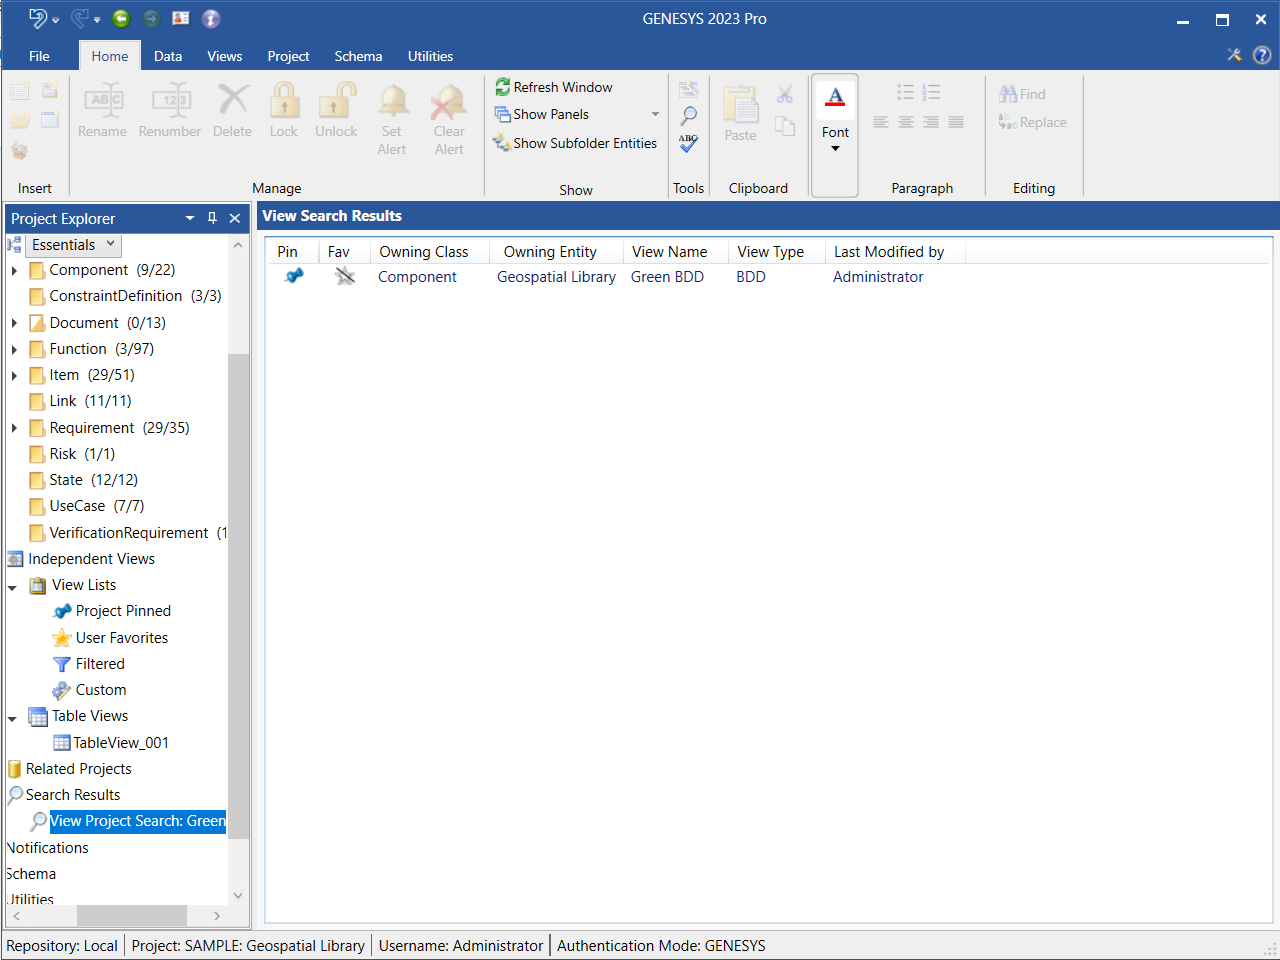Expand the Component folder node
Image resolution: width=1280 pixels, height=960 pixels.
(x=14, y=271)
